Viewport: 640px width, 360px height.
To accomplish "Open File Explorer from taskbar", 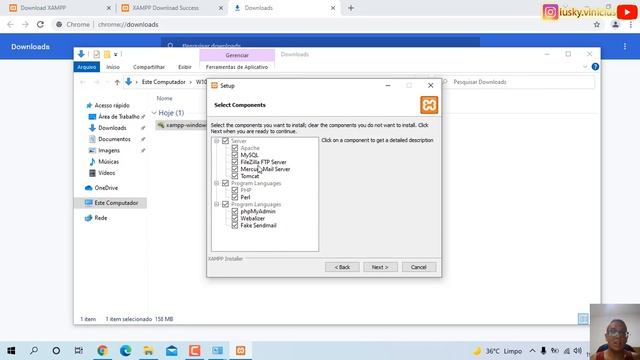I will 148,350.
